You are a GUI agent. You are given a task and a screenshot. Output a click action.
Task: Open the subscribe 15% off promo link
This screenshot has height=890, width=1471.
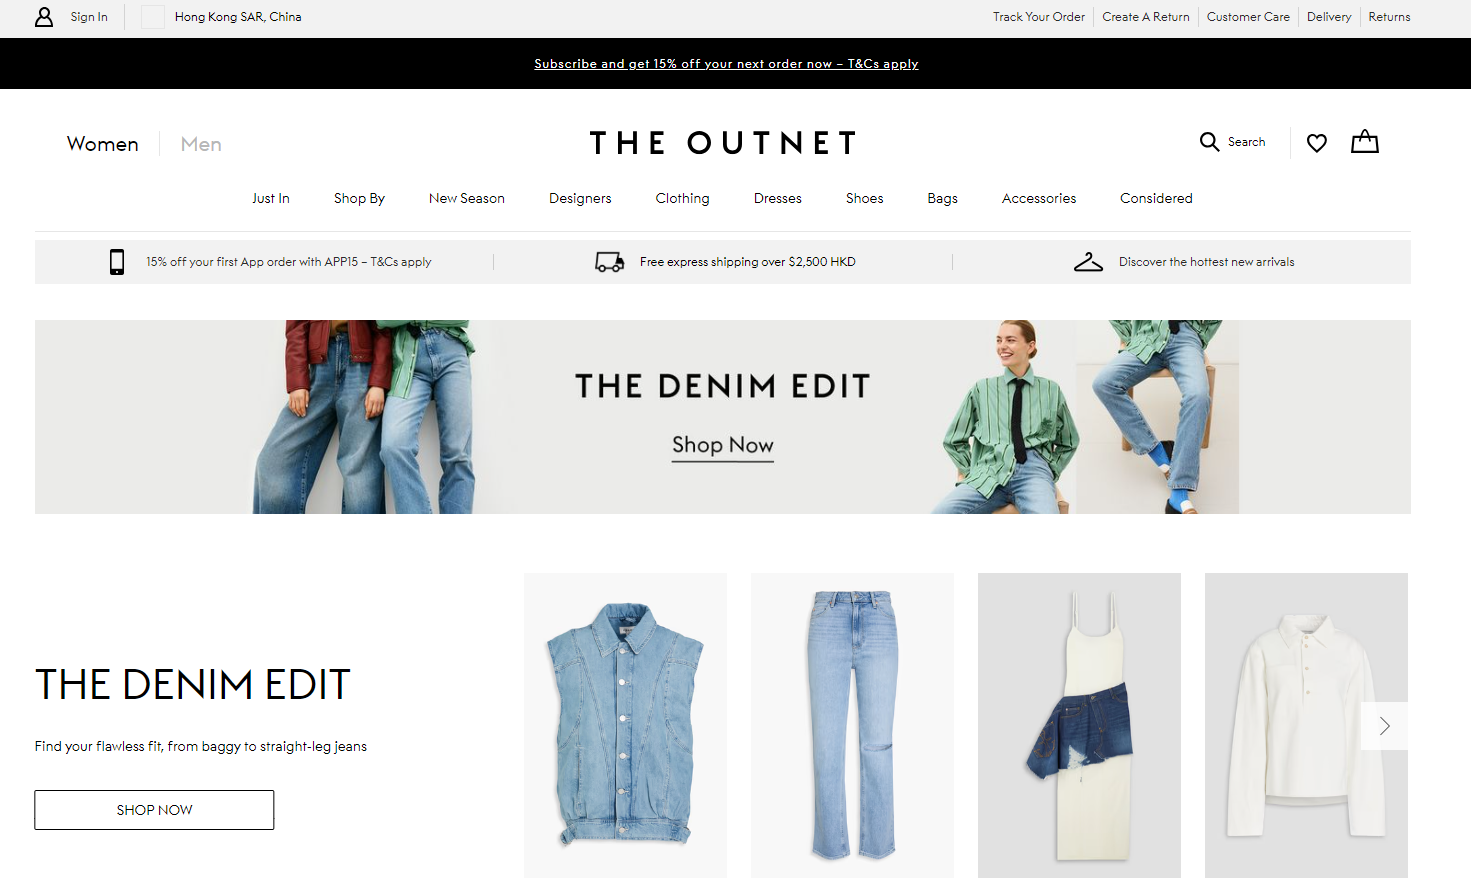click(x=726, y=64)
